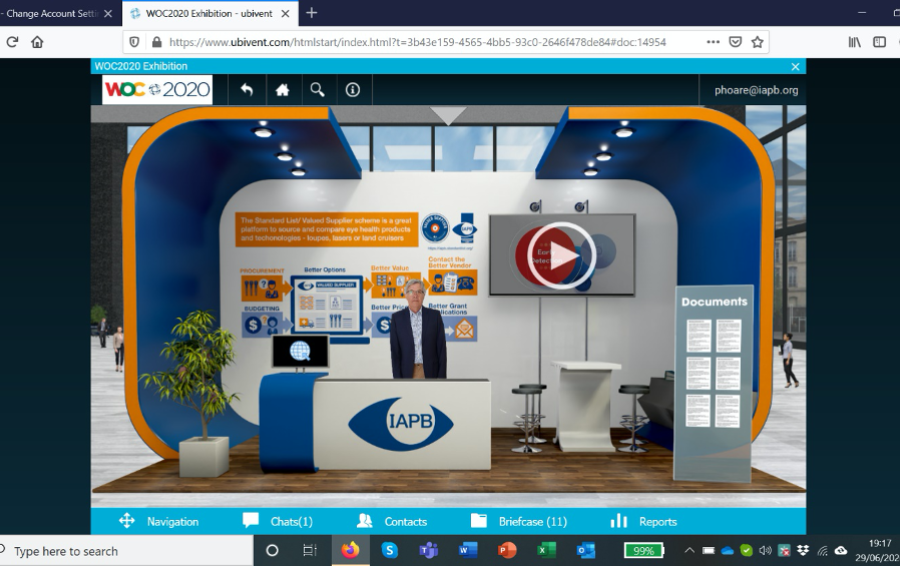The height and width of the screenshot is (568, 900).
Task: Open tracking protection shield
Action: (x=134, y=42)
